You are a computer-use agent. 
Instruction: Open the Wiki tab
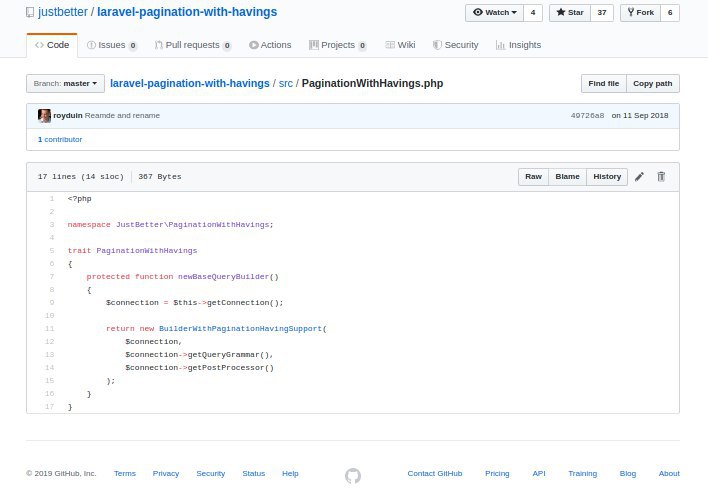(400, 45)
